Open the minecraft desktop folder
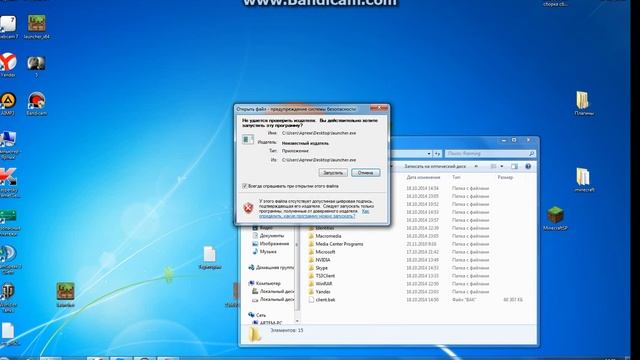This screenshot has width=640, height=360. [x=584, y=180]
